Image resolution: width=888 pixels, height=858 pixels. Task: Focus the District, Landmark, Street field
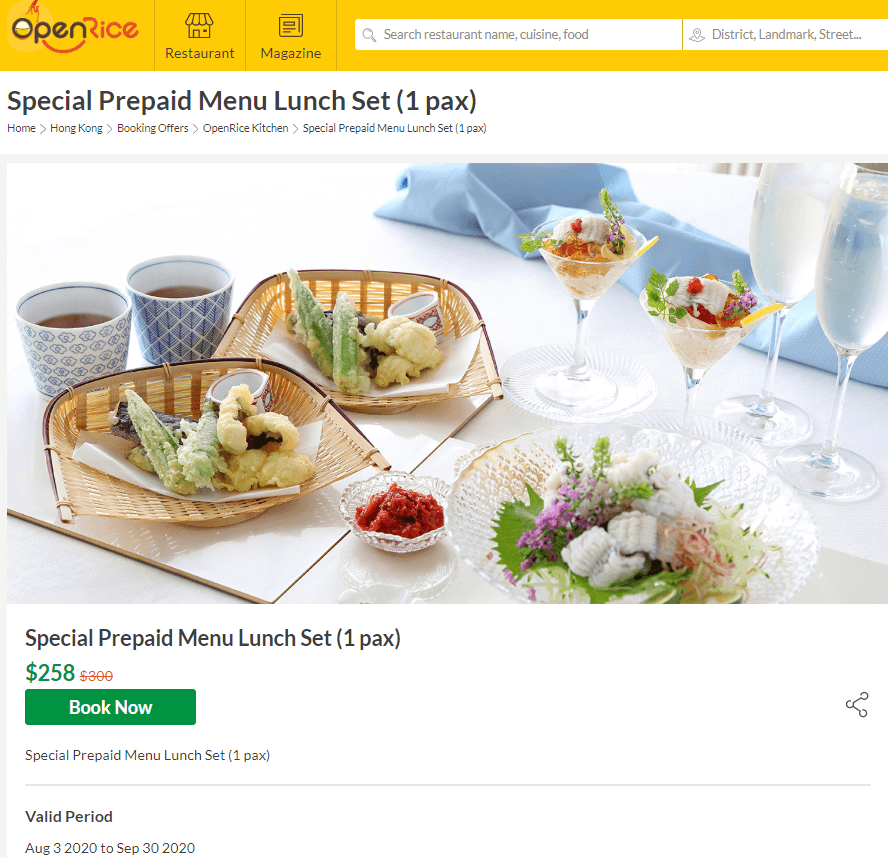click(x=785, y=35)
